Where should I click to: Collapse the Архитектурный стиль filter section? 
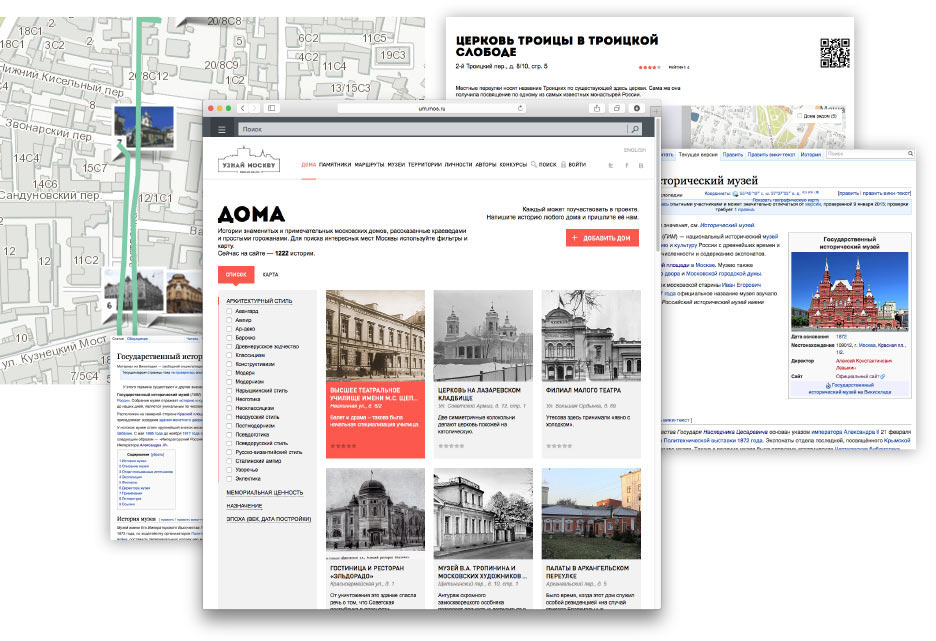coord(259,299)
